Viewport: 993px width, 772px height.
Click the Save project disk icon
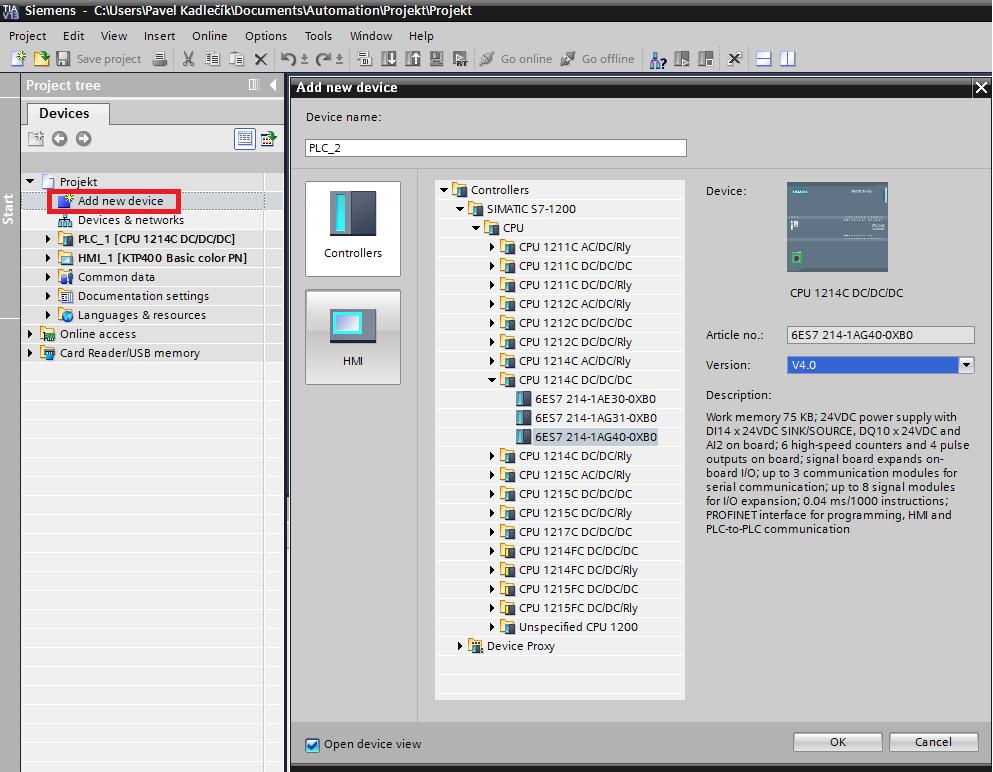tap(63, 59)
